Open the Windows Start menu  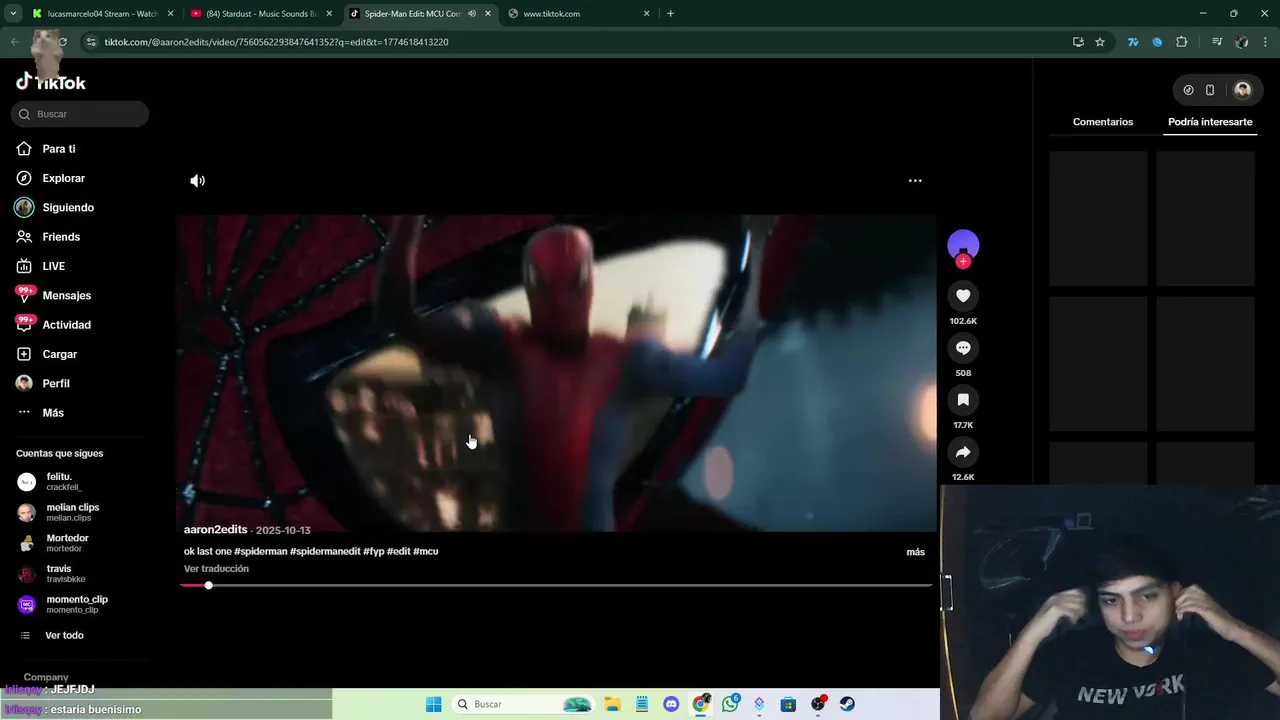[x=433, y=704]
